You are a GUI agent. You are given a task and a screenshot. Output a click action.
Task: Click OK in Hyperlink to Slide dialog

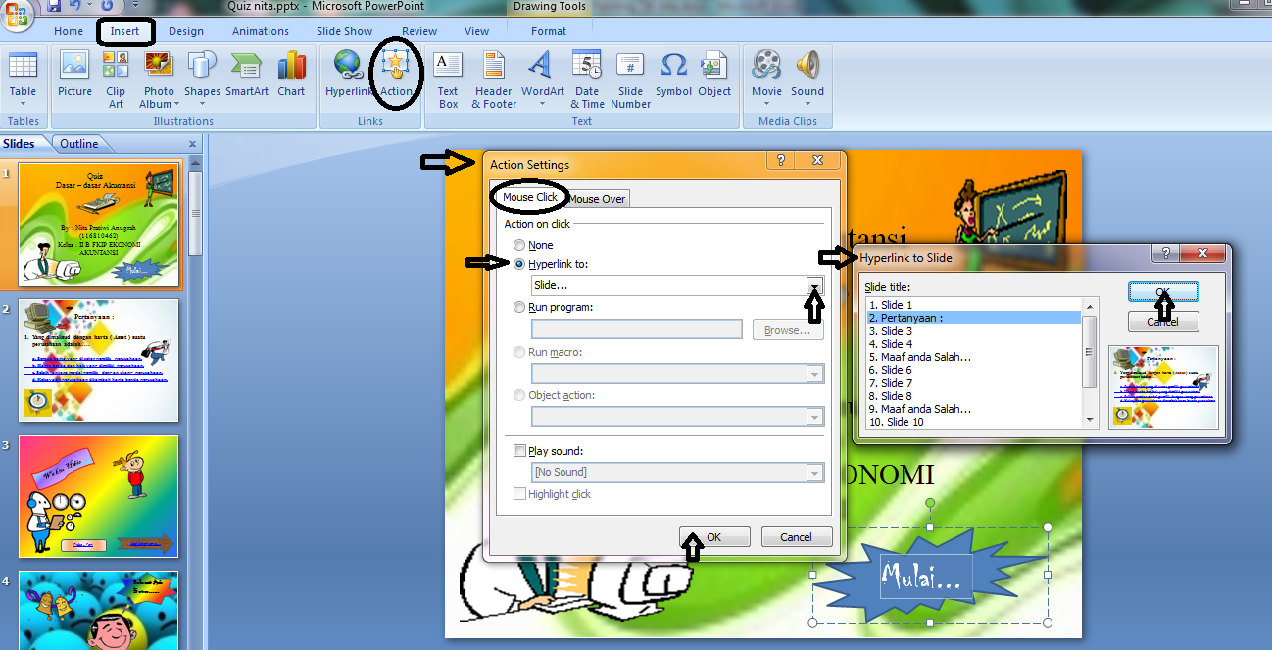(x=1163, y=291)
